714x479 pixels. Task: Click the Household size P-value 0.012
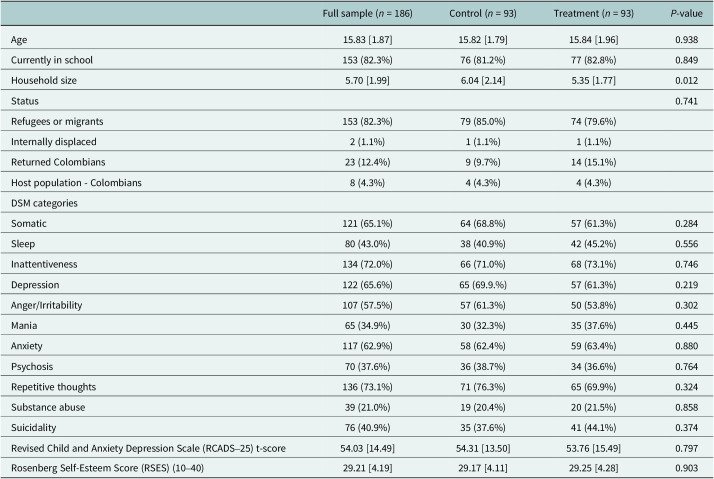tap(686, 81)
